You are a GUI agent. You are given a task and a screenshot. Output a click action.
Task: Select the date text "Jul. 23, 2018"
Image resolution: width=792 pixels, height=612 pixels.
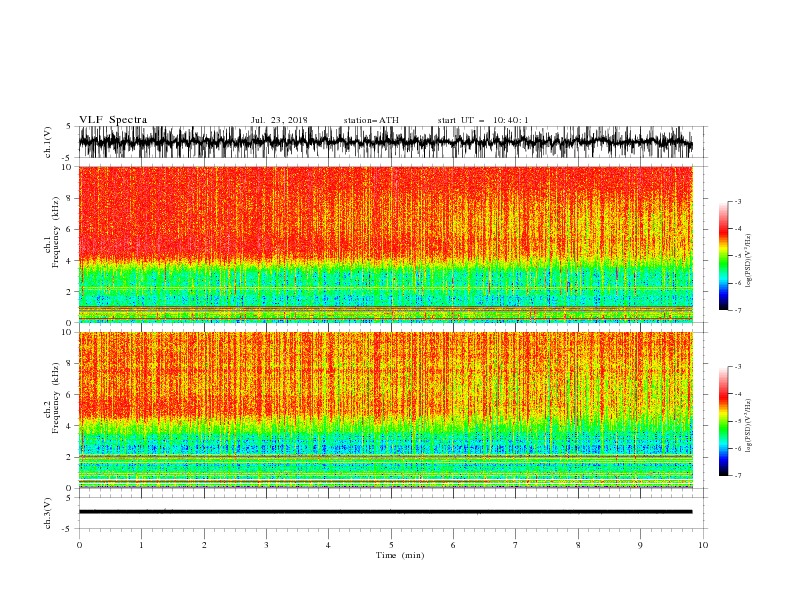[279, 120]
